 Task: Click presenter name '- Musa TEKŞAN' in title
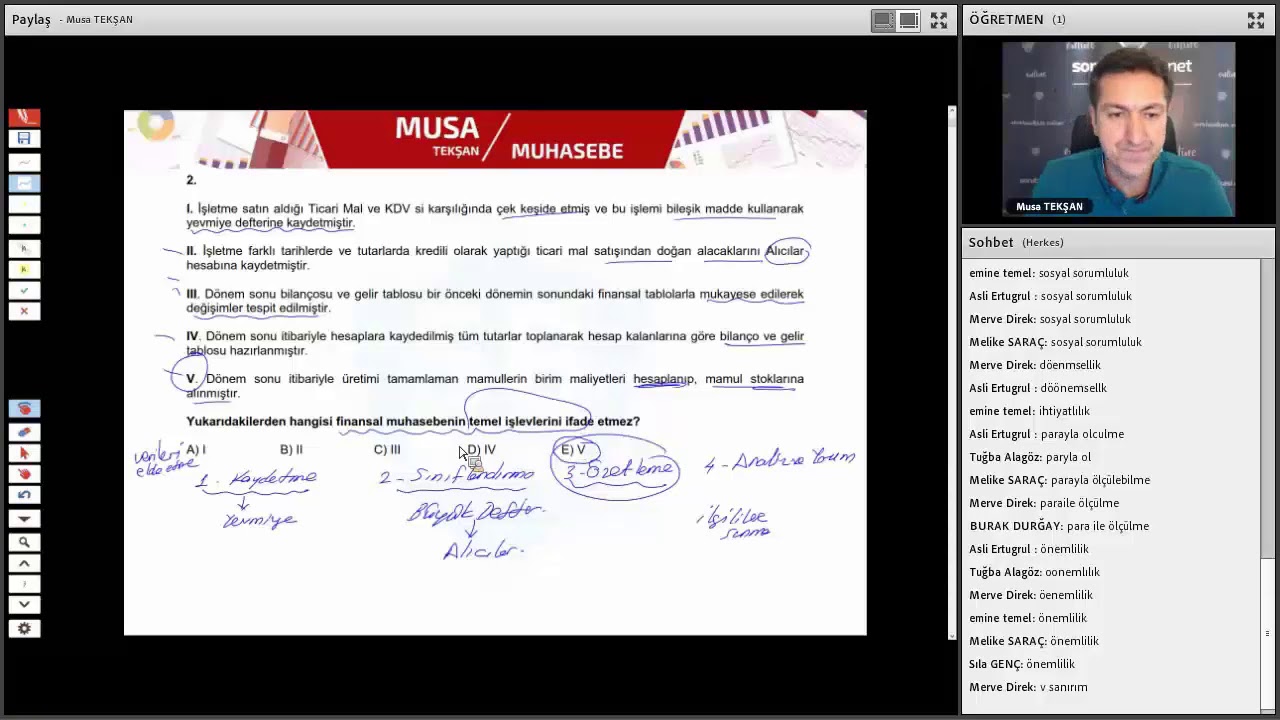coord(96,20)
